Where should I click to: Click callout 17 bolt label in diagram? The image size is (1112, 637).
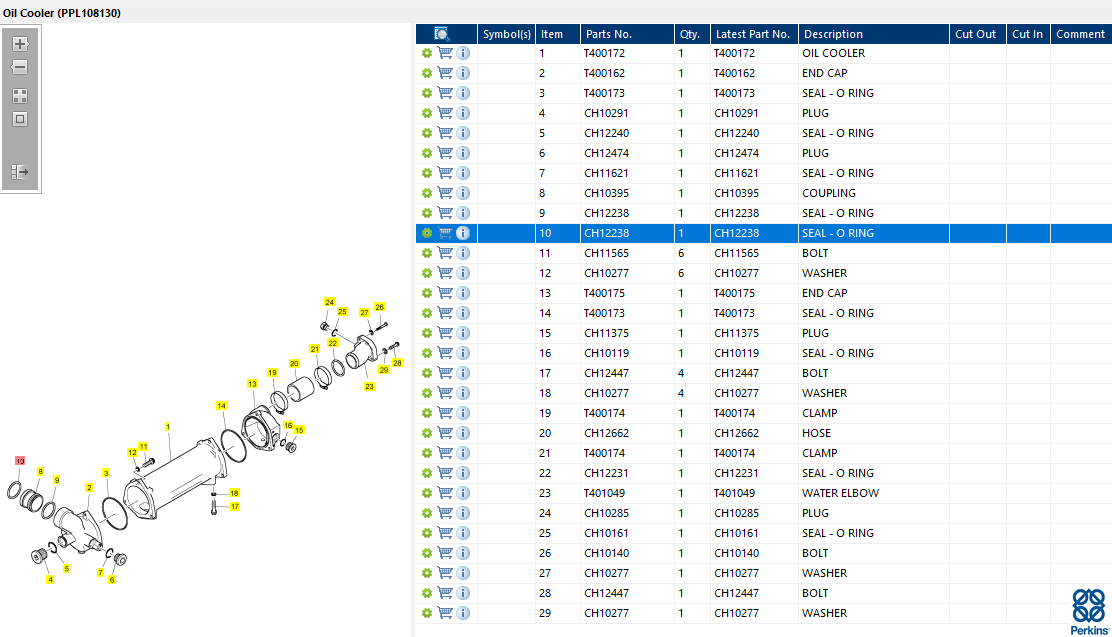235,506
